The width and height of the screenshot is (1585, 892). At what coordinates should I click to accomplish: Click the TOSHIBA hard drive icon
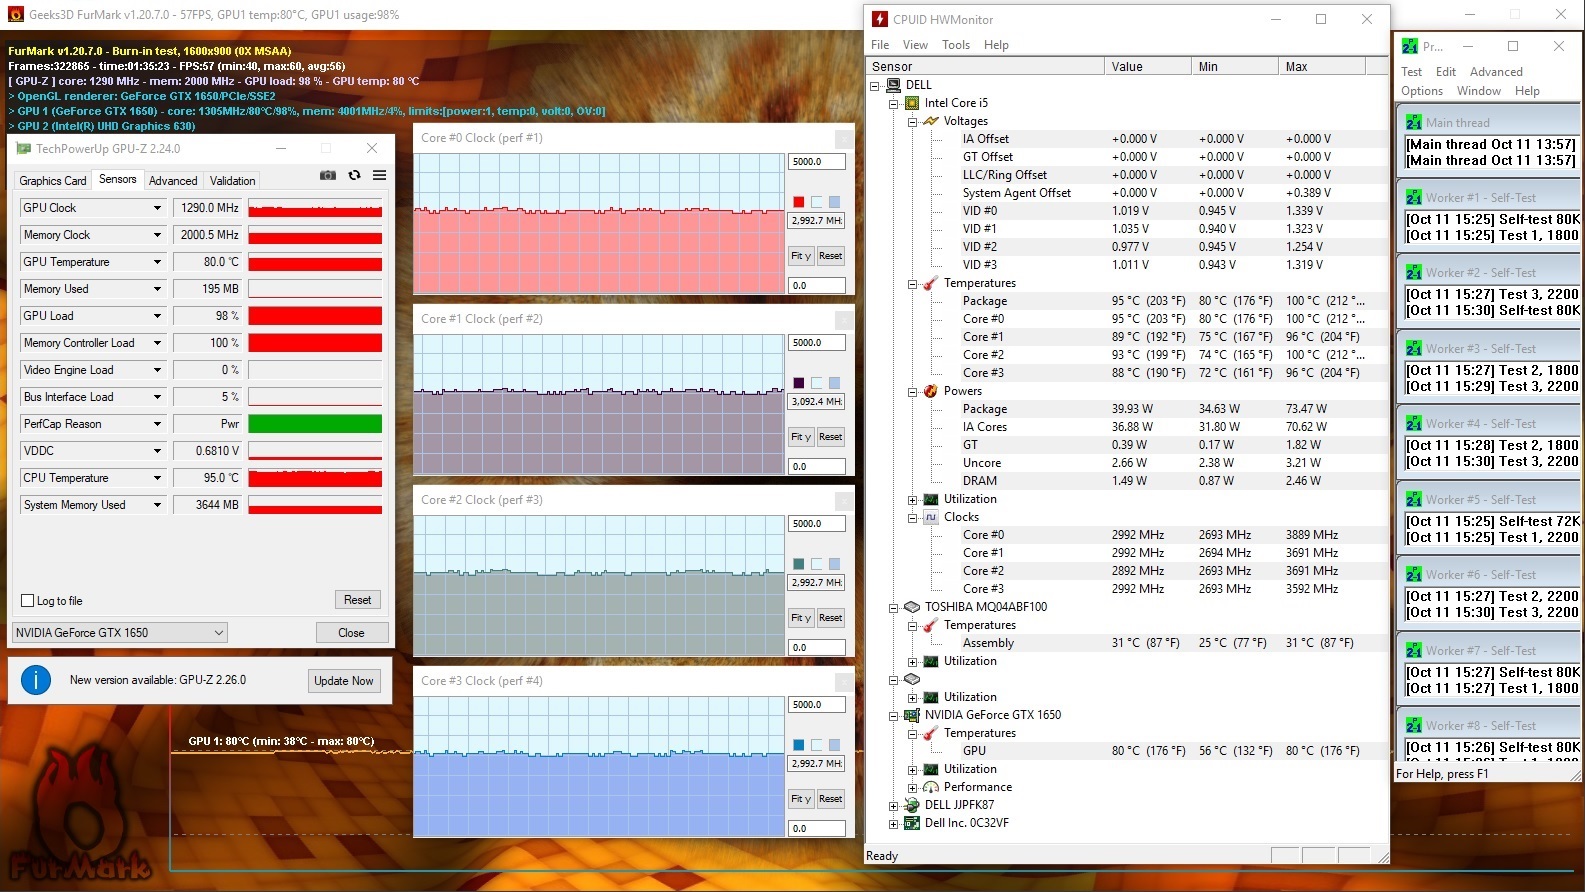tap(912, 607)
